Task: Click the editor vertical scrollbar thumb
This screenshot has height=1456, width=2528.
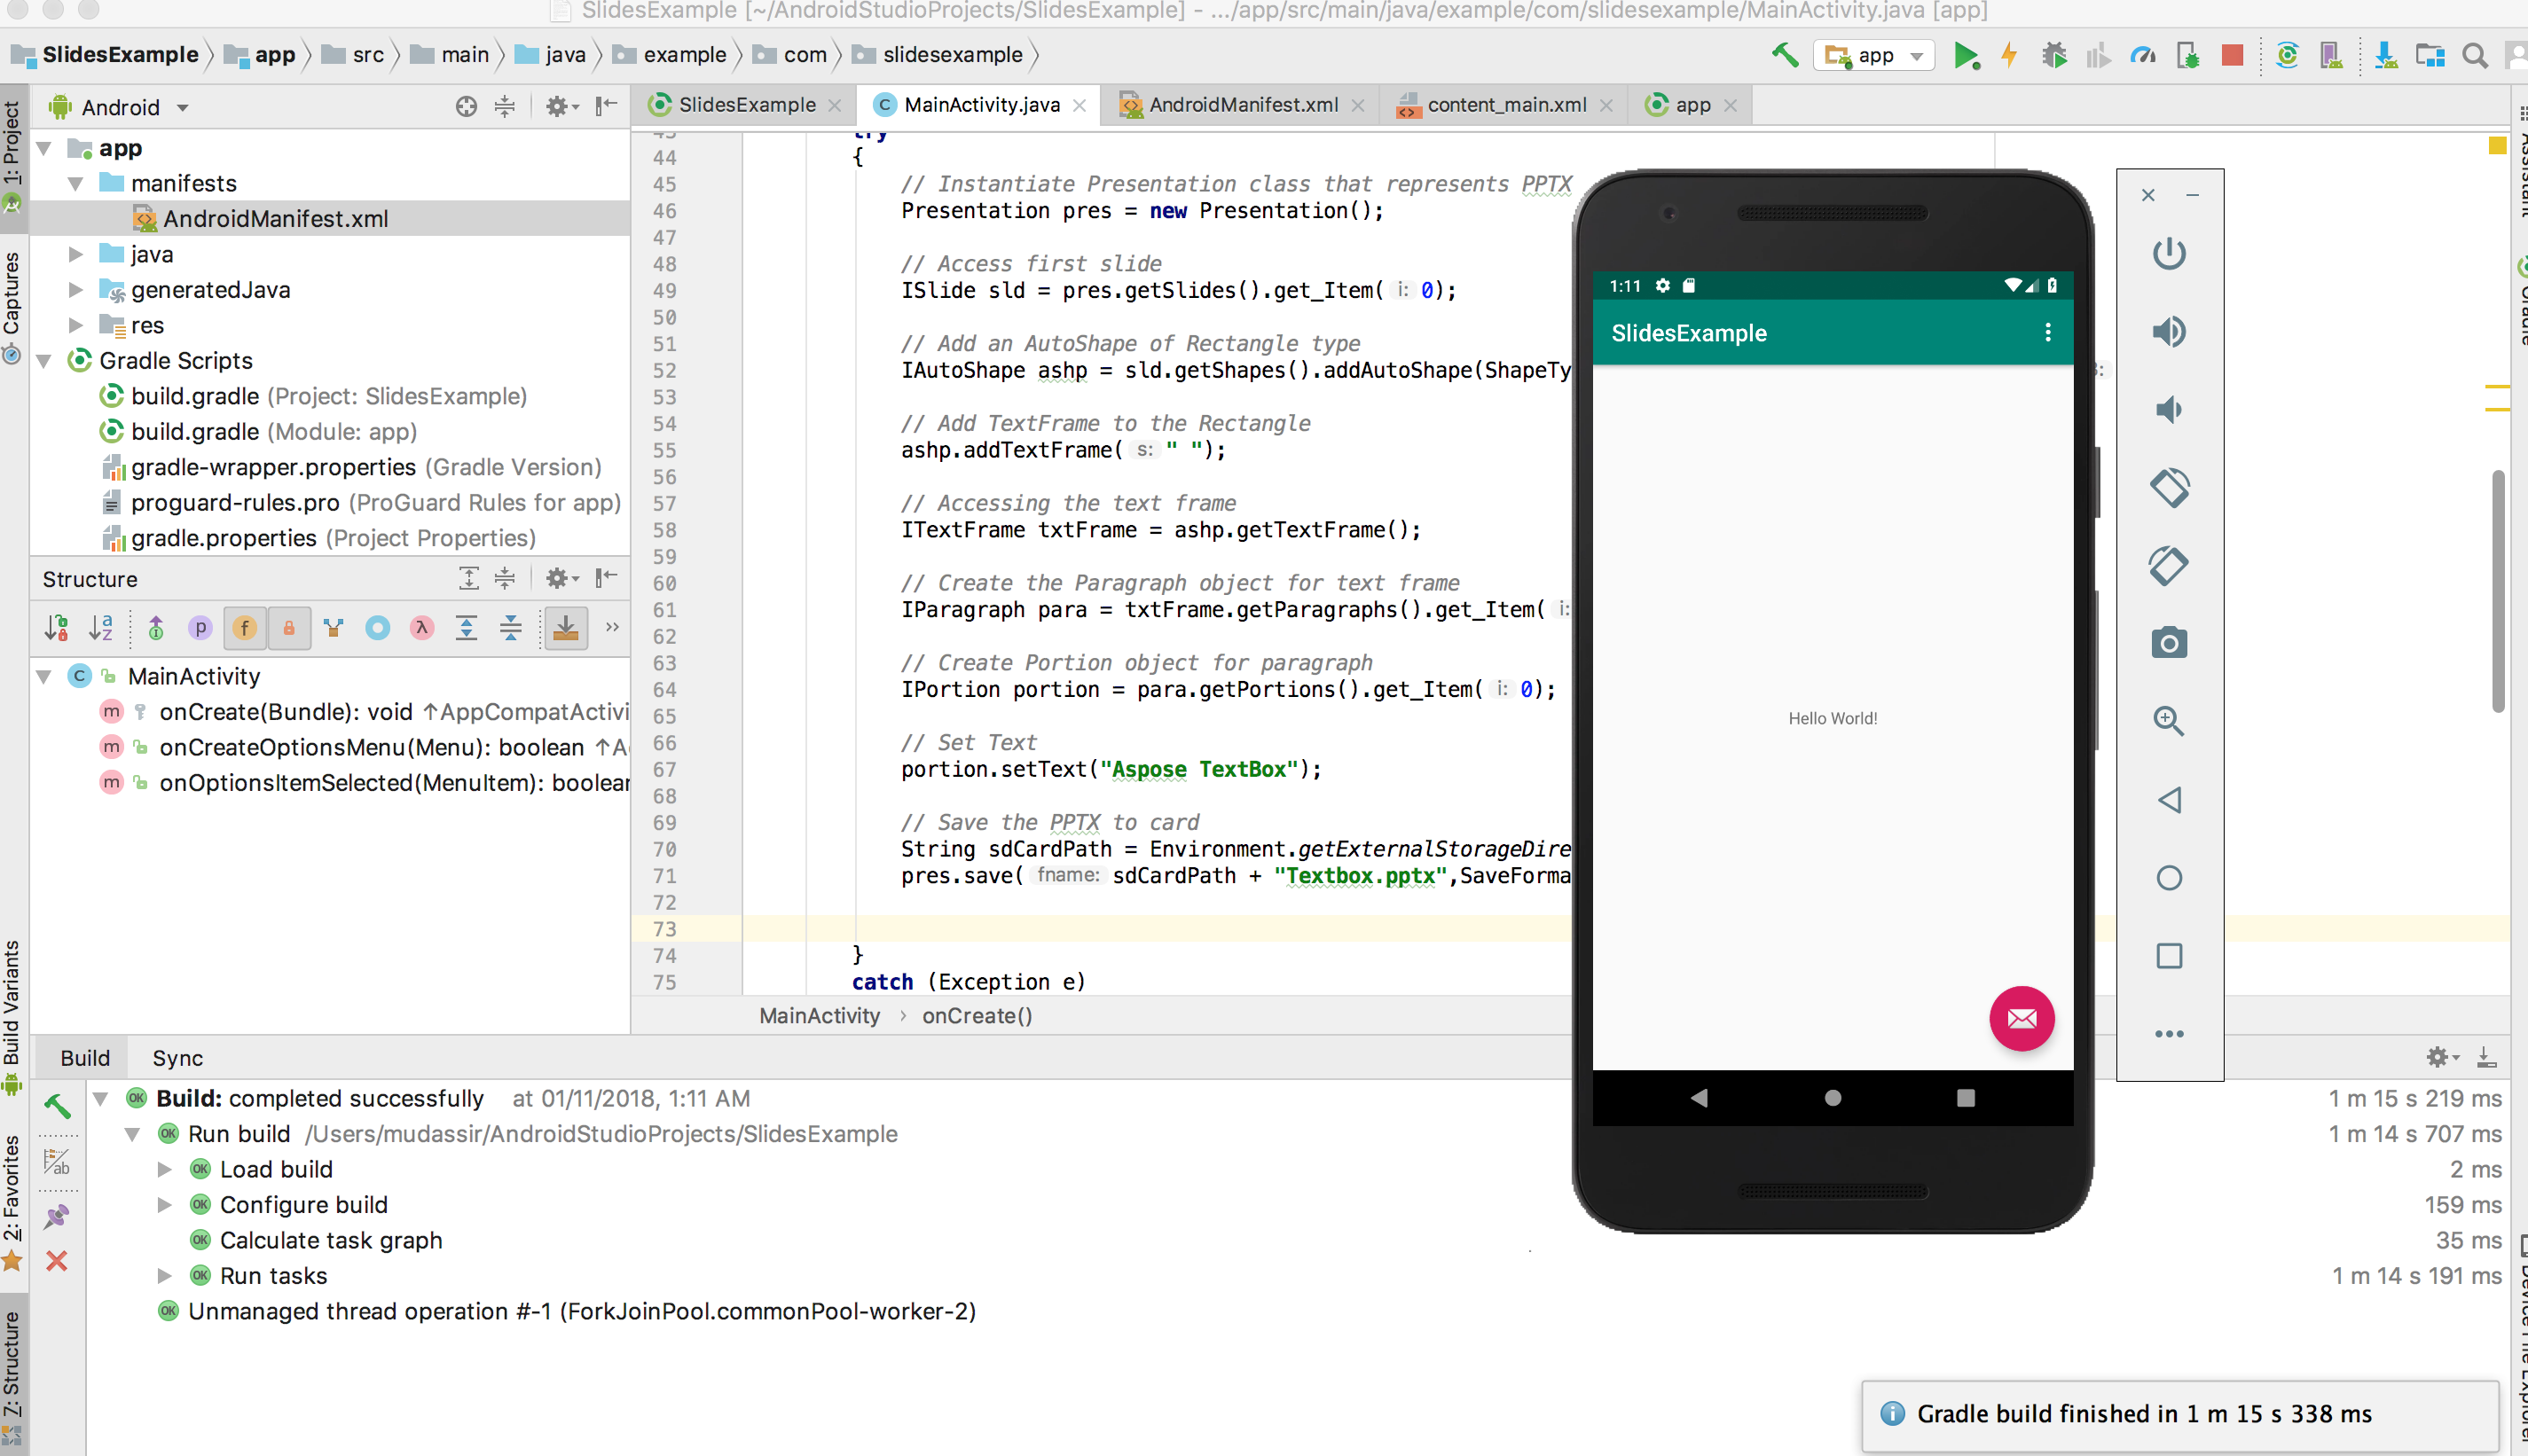Action: [2498, 590]
